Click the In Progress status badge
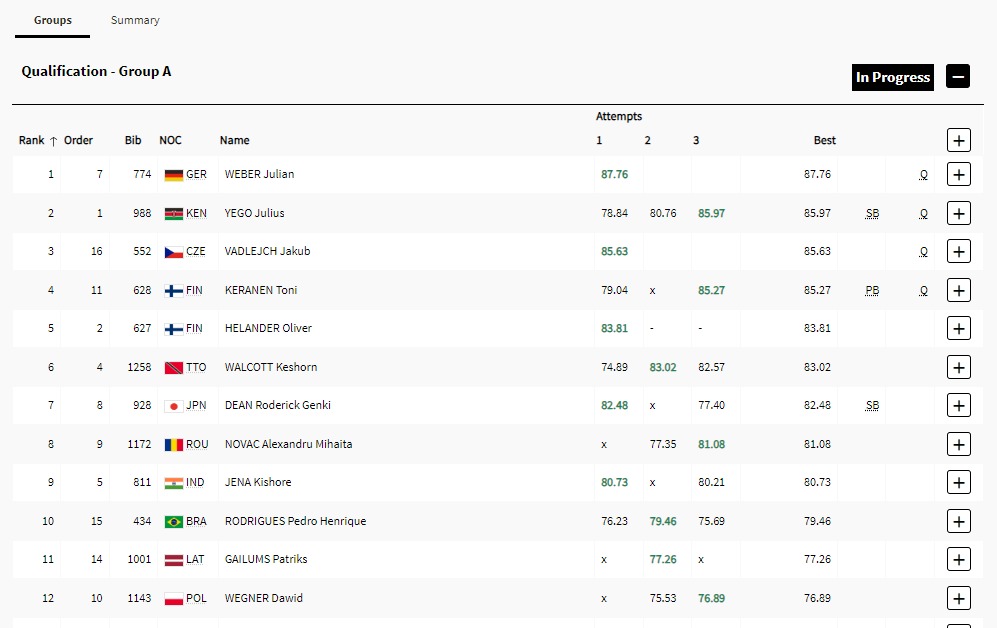 (x=893, y=77)
